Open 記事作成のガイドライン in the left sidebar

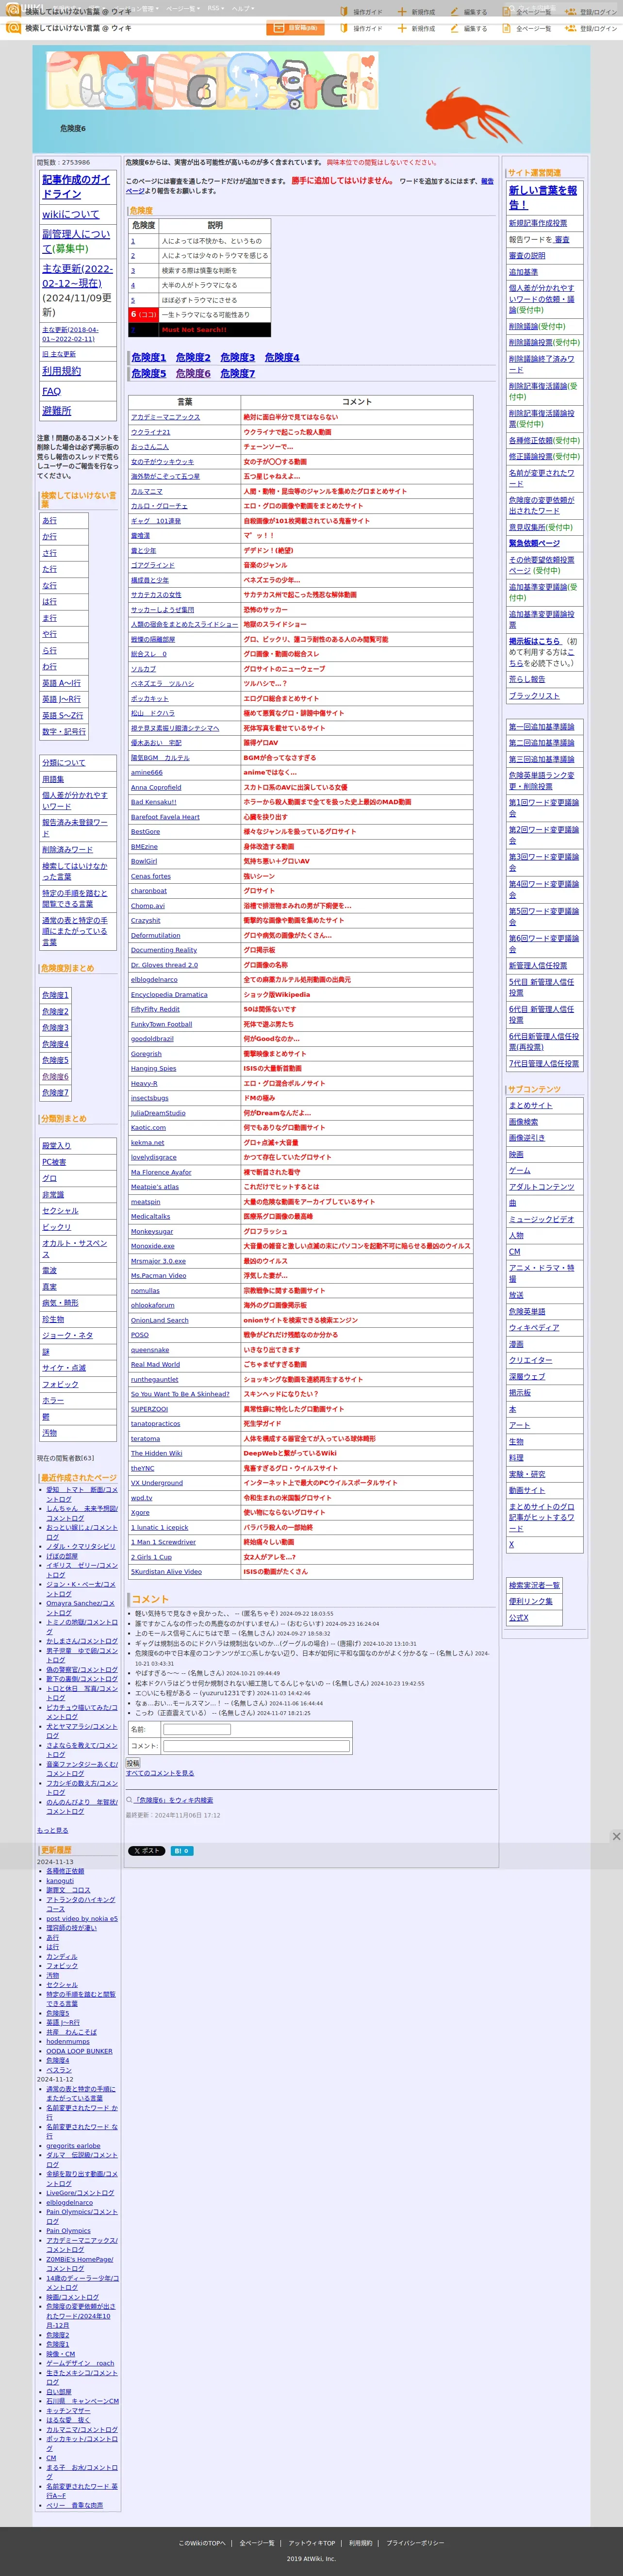[x=76, y=187]
